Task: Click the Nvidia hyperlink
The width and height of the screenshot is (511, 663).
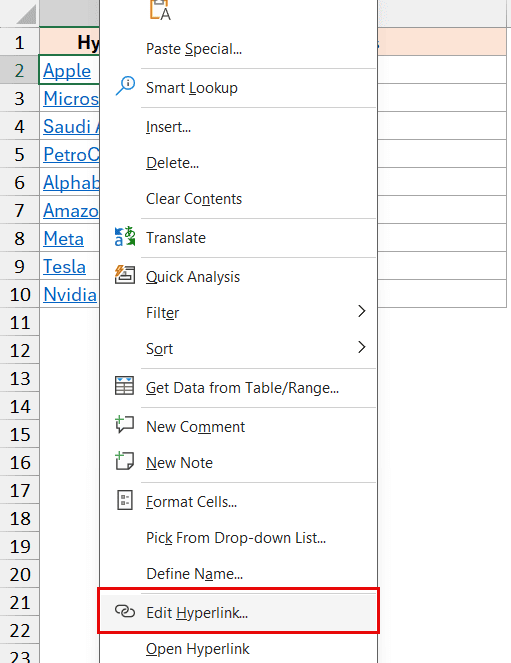Action: [70, 294]
